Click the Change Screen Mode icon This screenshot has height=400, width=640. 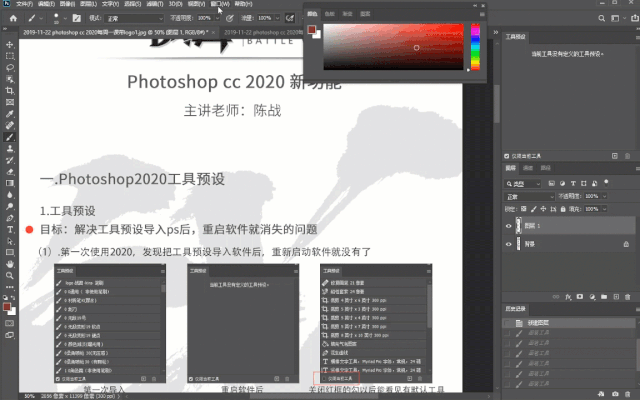[x=9, y=335]
